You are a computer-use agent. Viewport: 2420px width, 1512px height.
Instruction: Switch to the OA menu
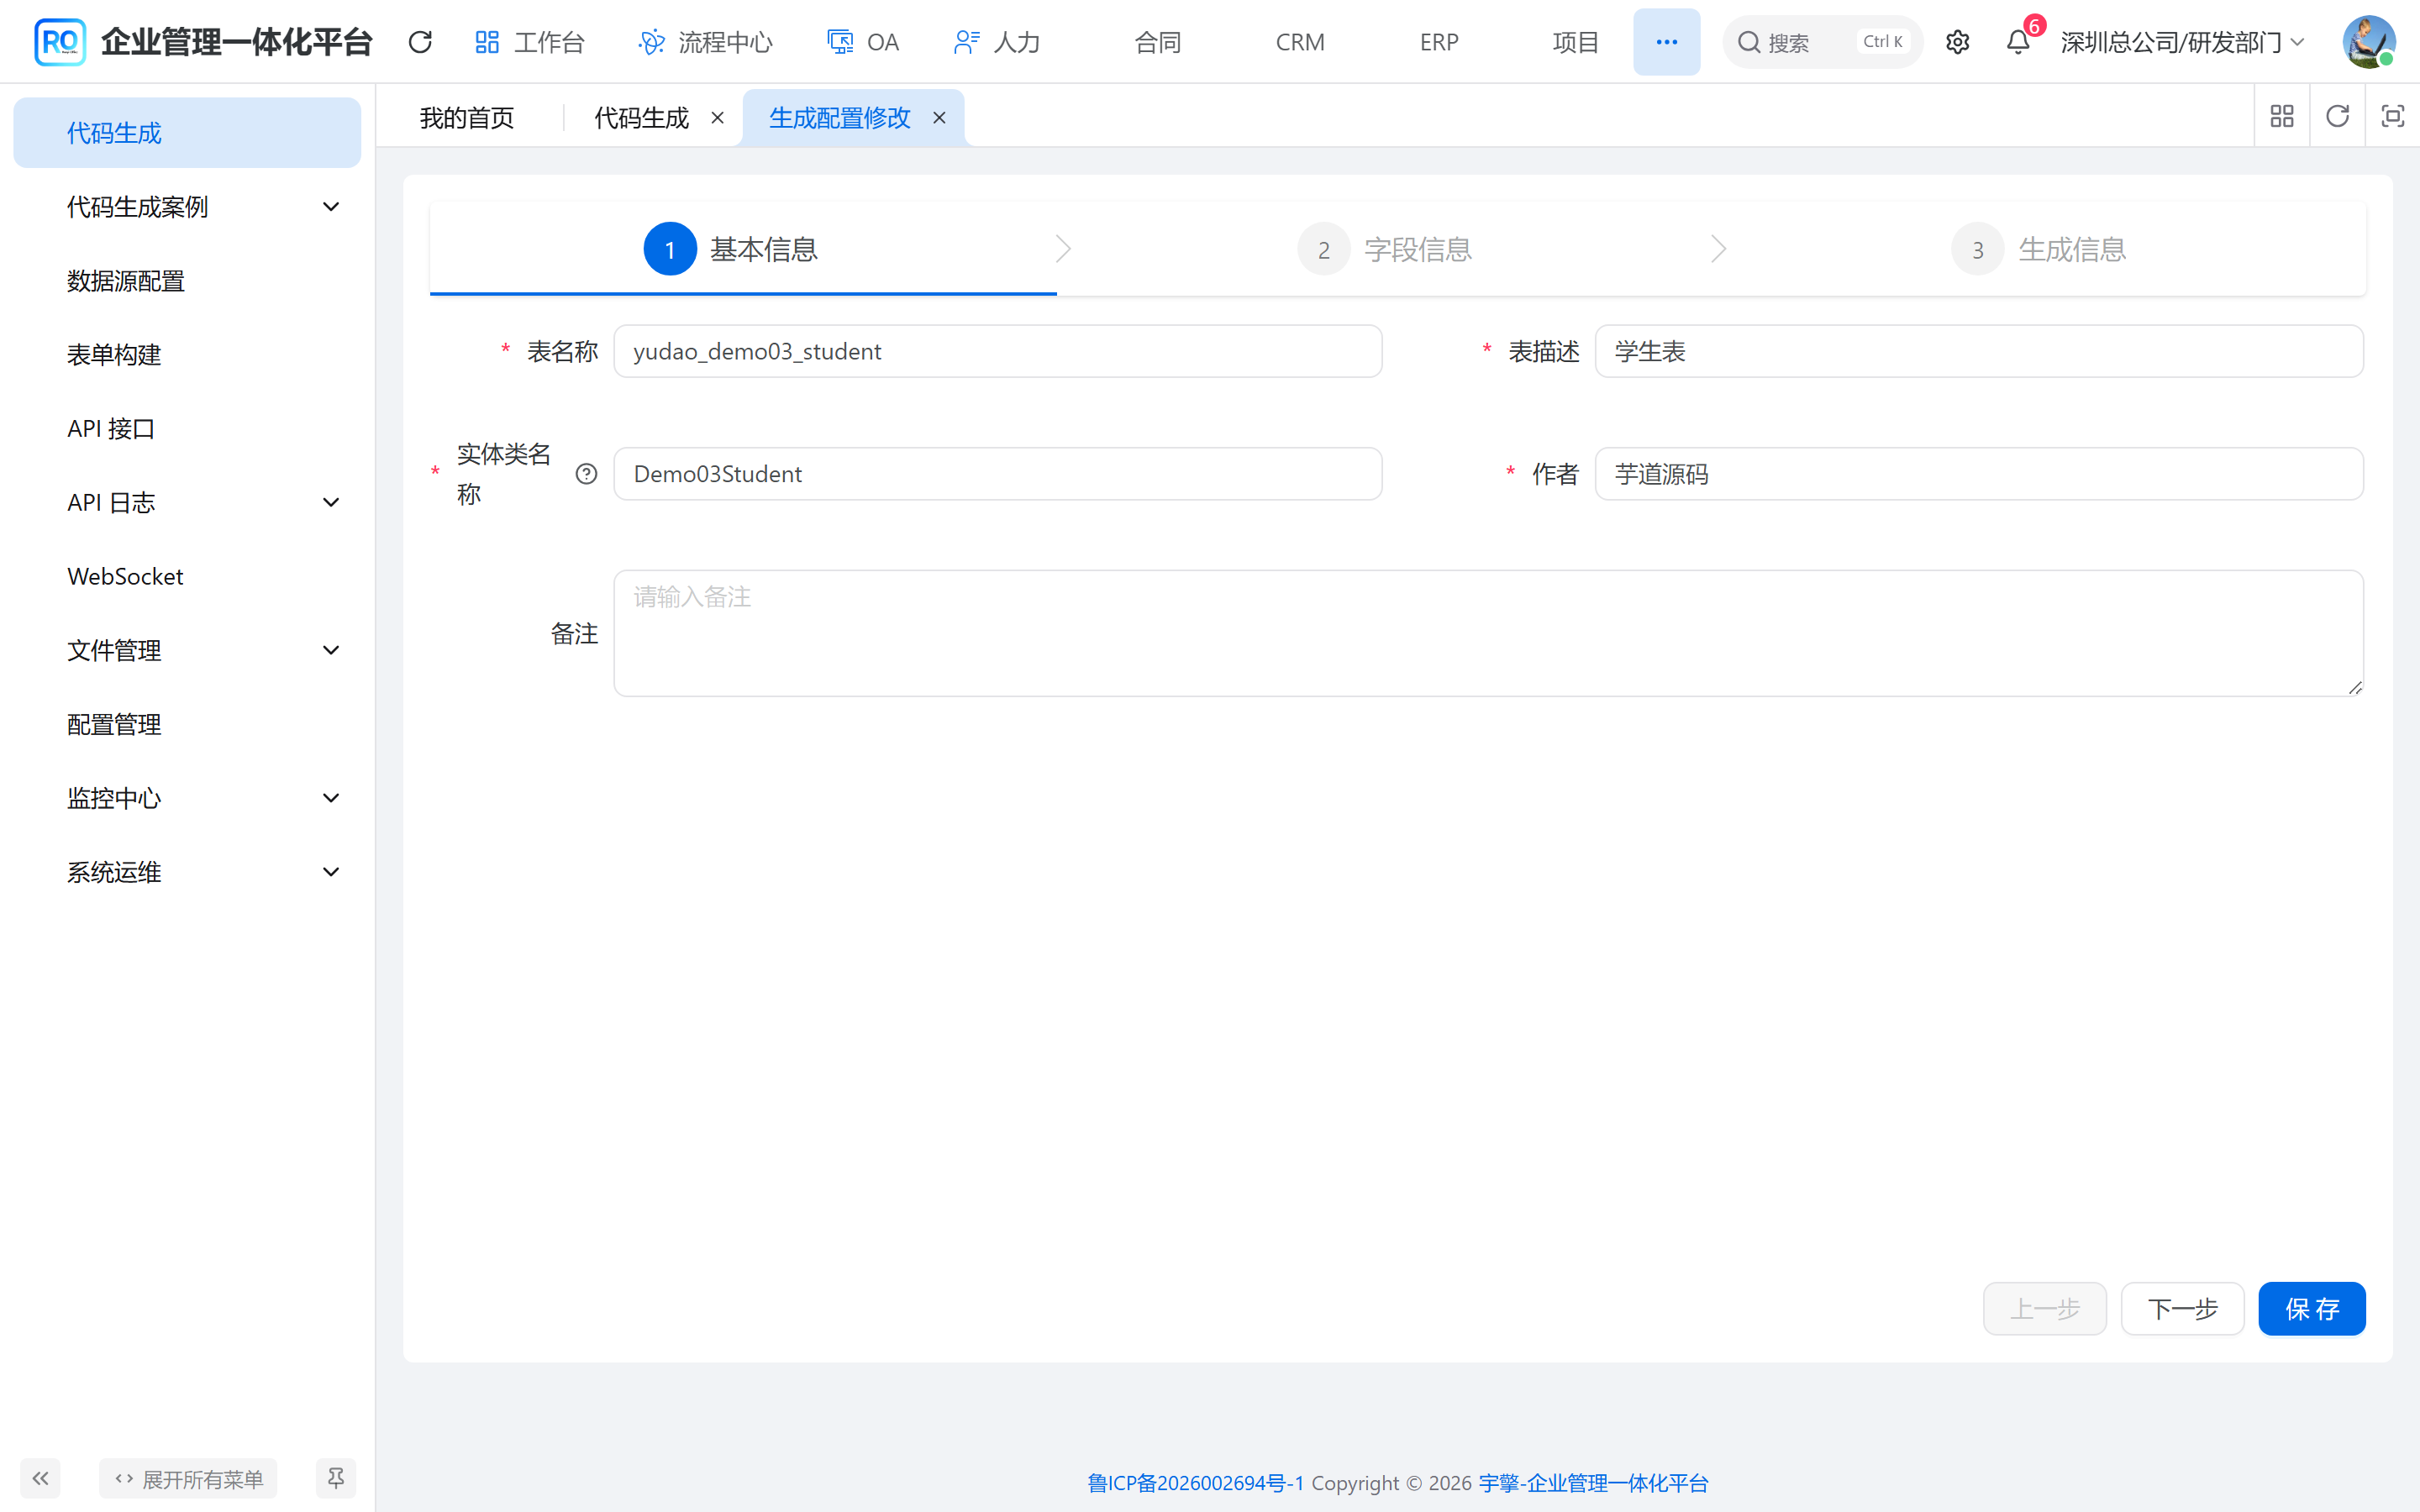pos(863,42)
